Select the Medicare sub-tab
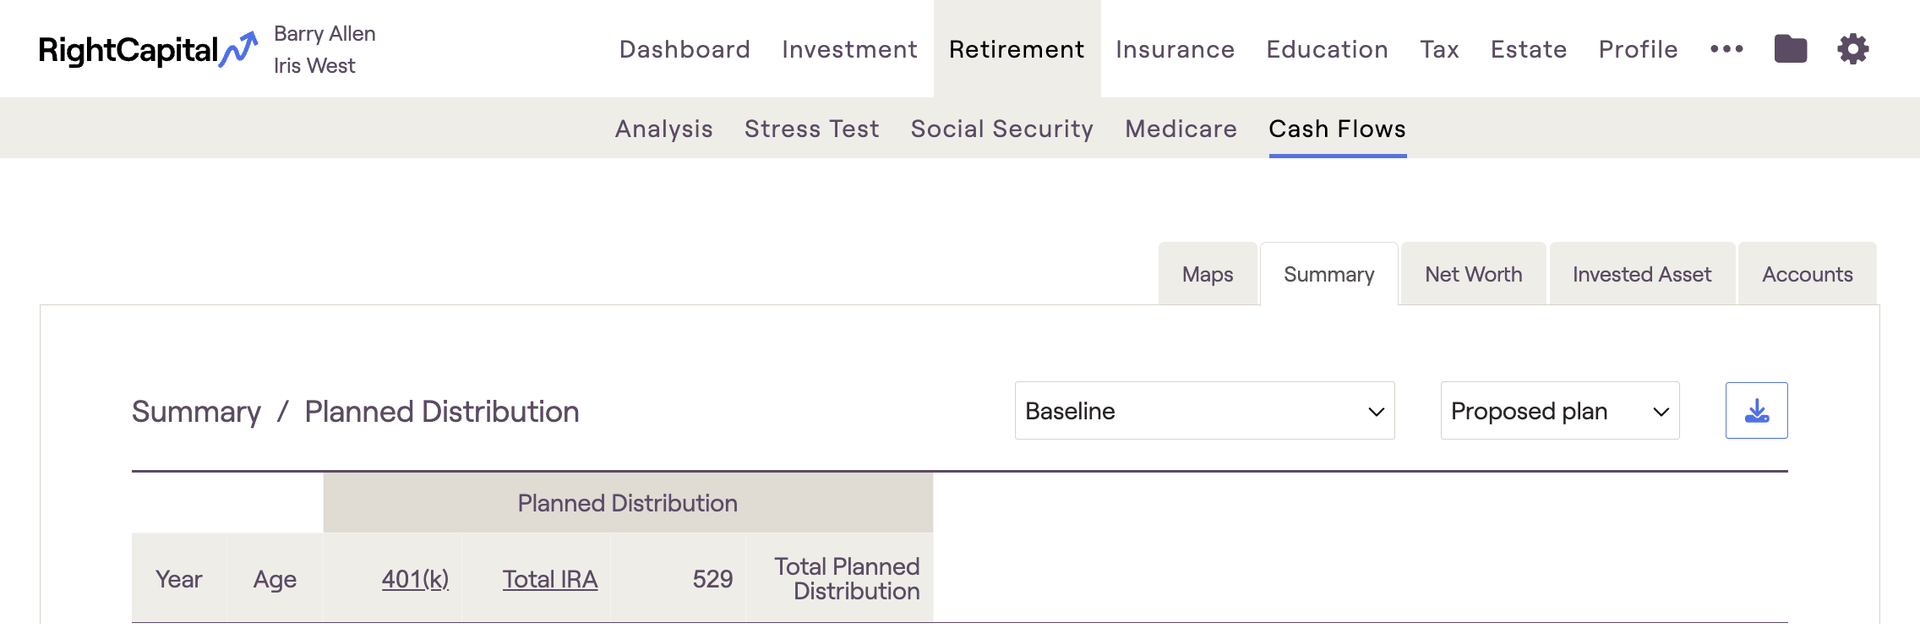Viewport: 1920px width, 624px height. tap(1181, 129)
